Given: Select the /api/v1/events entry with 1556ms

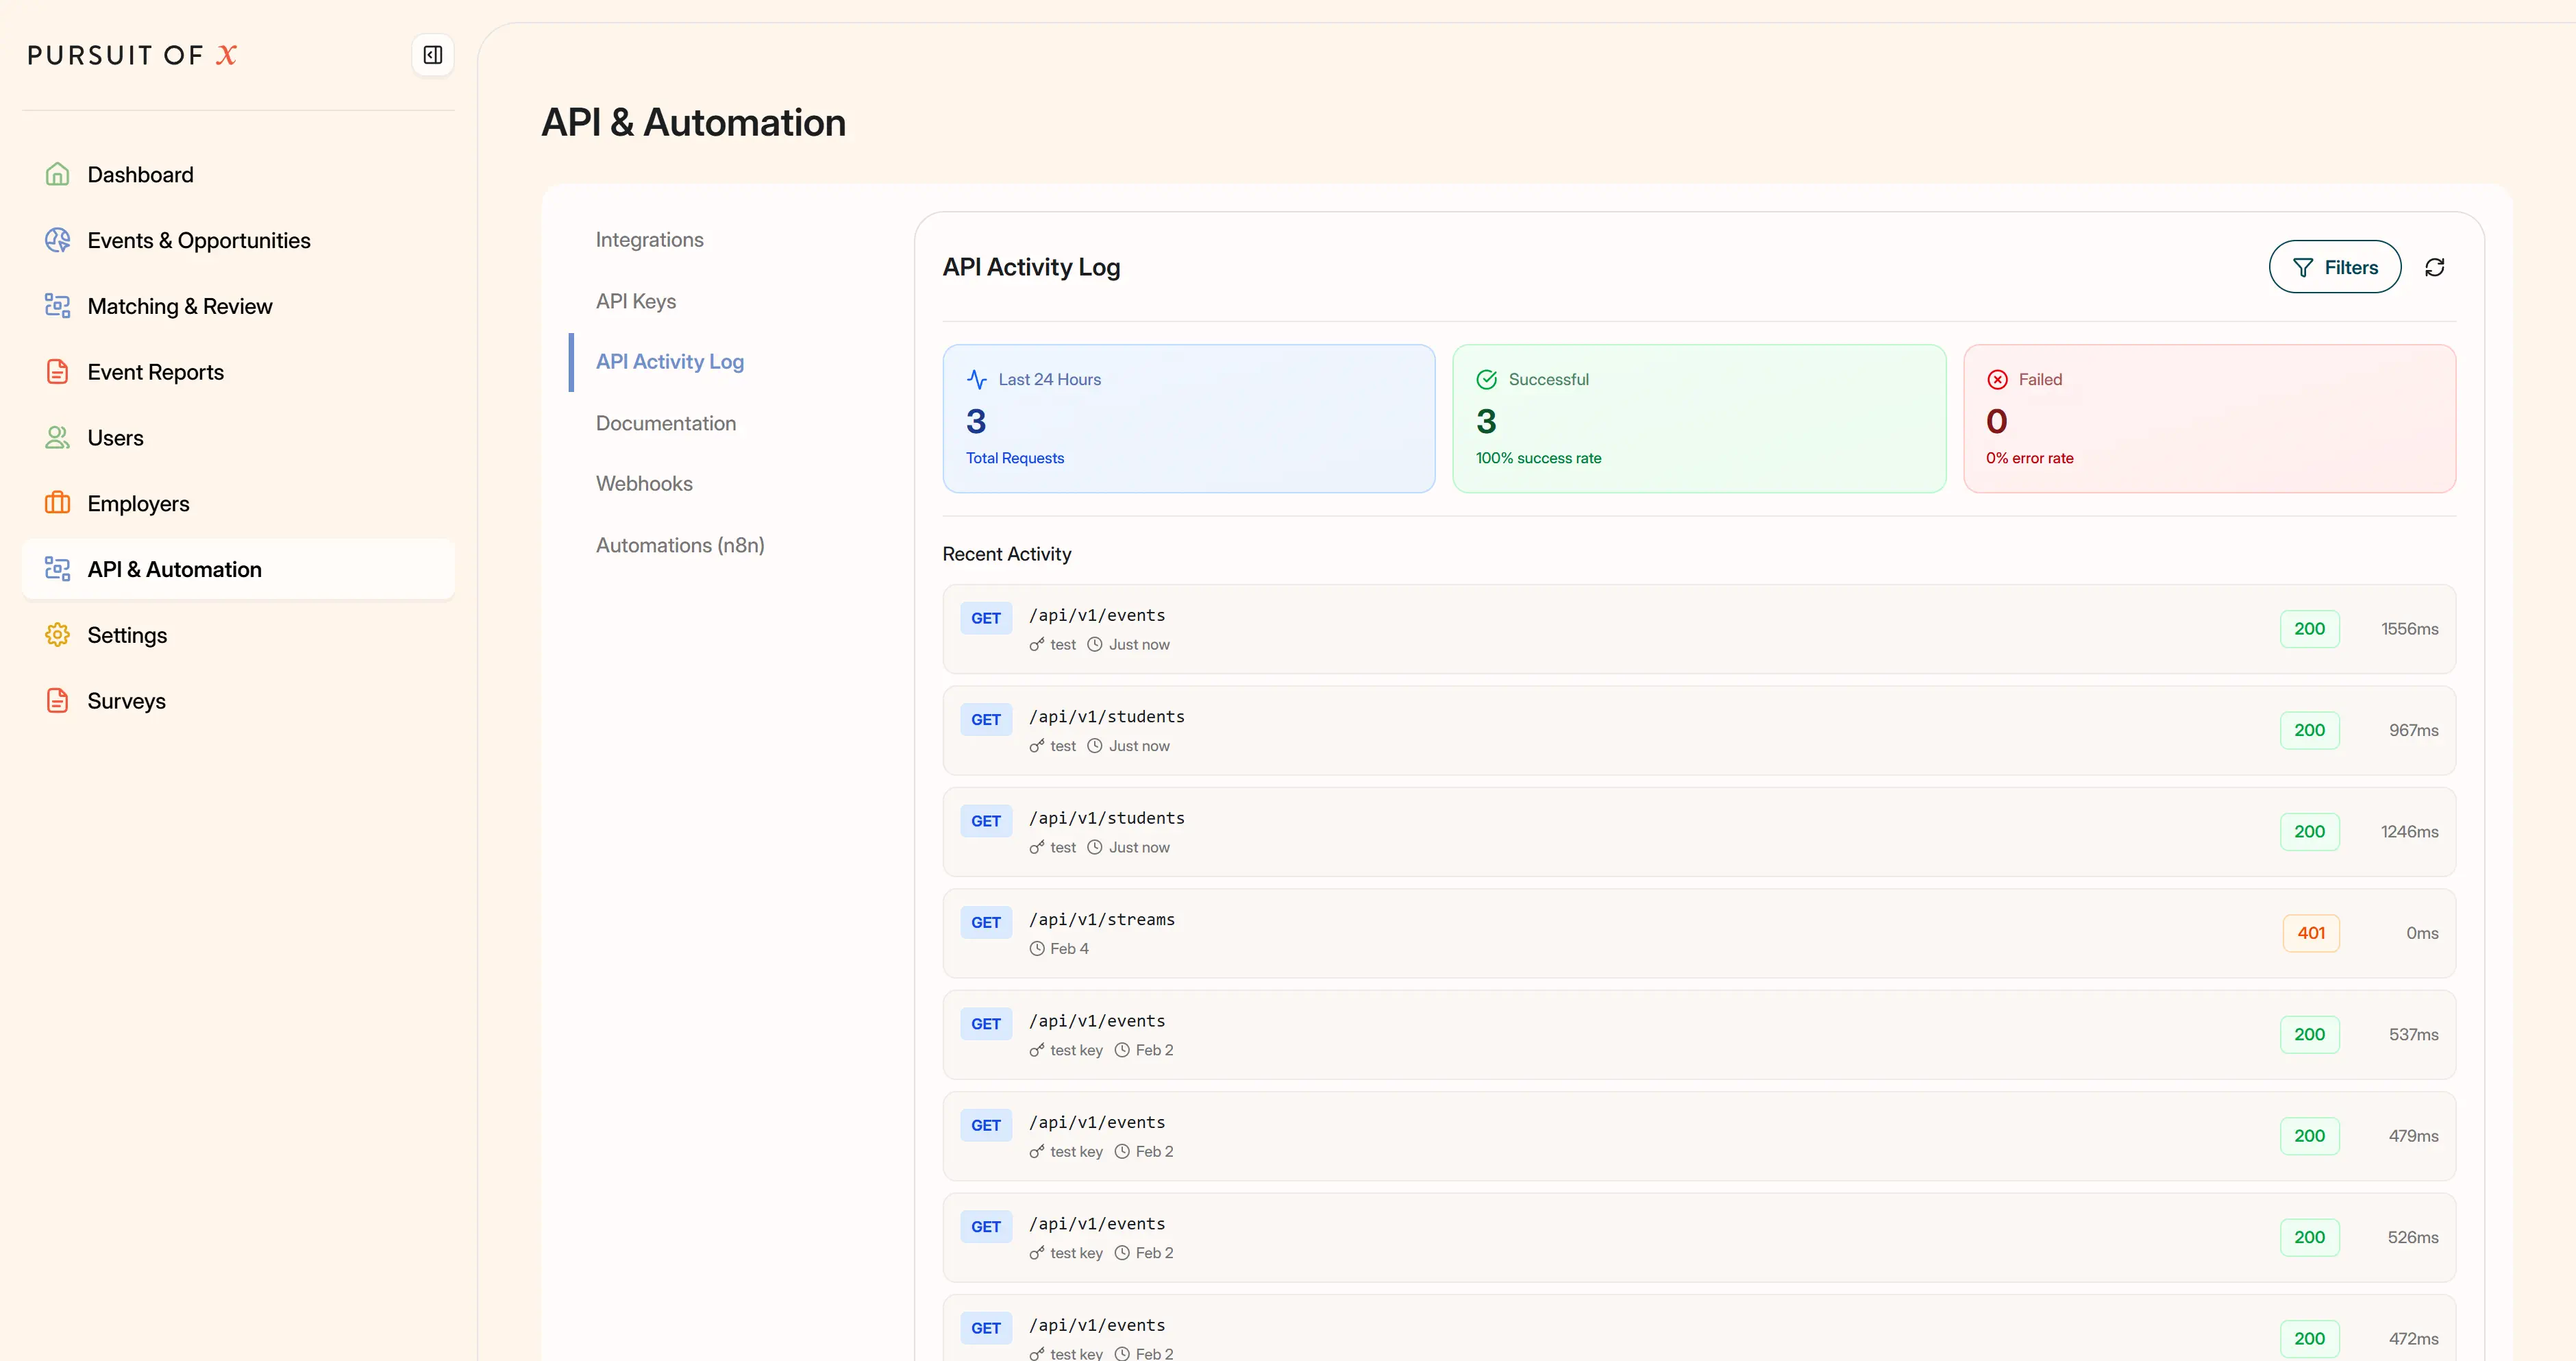Looking at the screenshot, I should 1698,629.
